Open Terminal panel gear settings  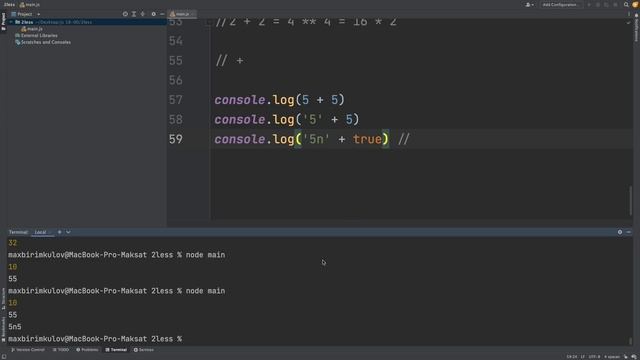pyautogui.click(x=620, y=232)
